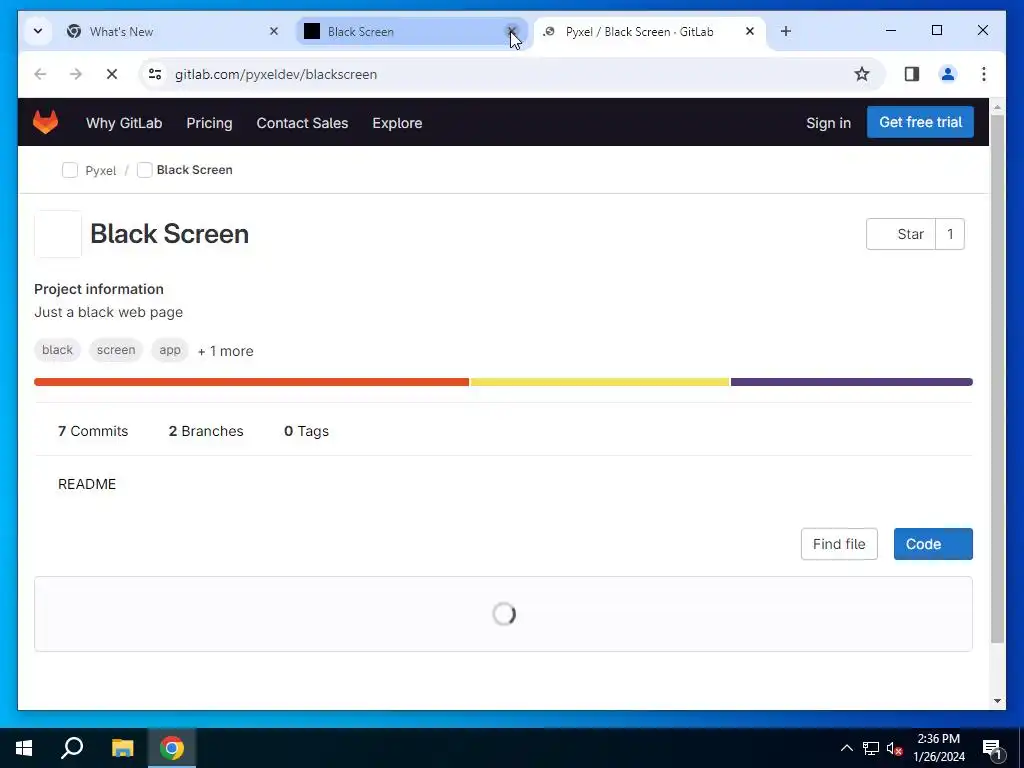Open Black Screen breadcrumb link
This screenshot has width=1024, height=768.
point(195,170)
